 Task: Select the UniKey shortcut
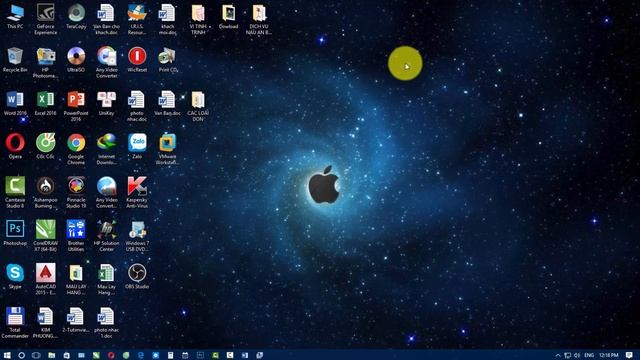click(107, 103)
